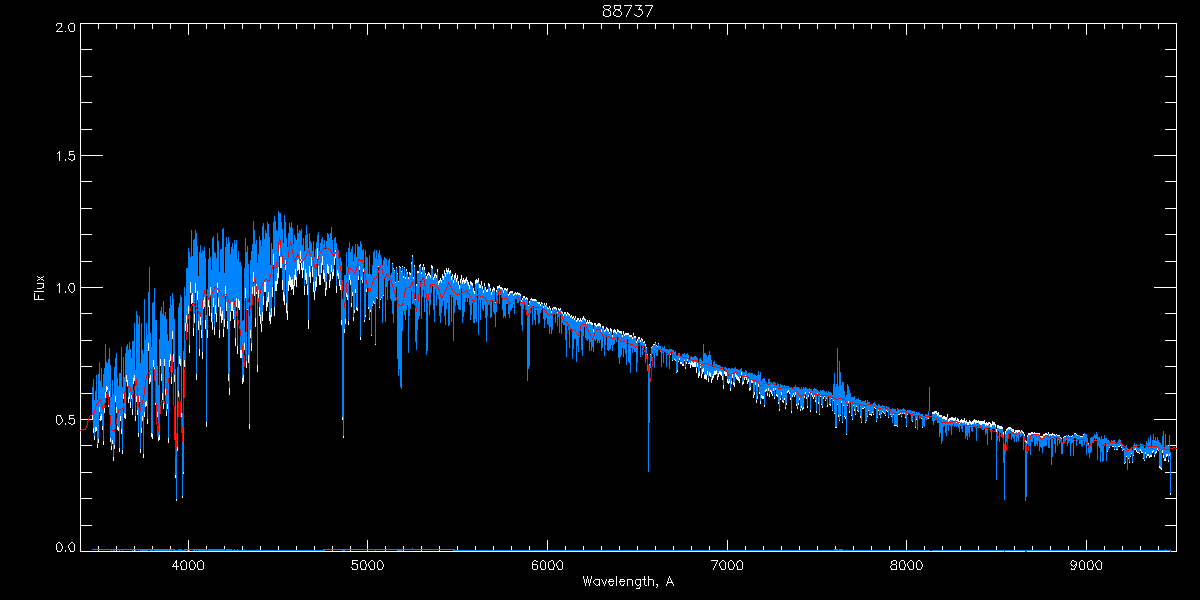Image resolution: width=1200 pixels, height=600 pixels.
Task: Select the 9000 x-axis tick label
Action: (x=1086, y=565)
